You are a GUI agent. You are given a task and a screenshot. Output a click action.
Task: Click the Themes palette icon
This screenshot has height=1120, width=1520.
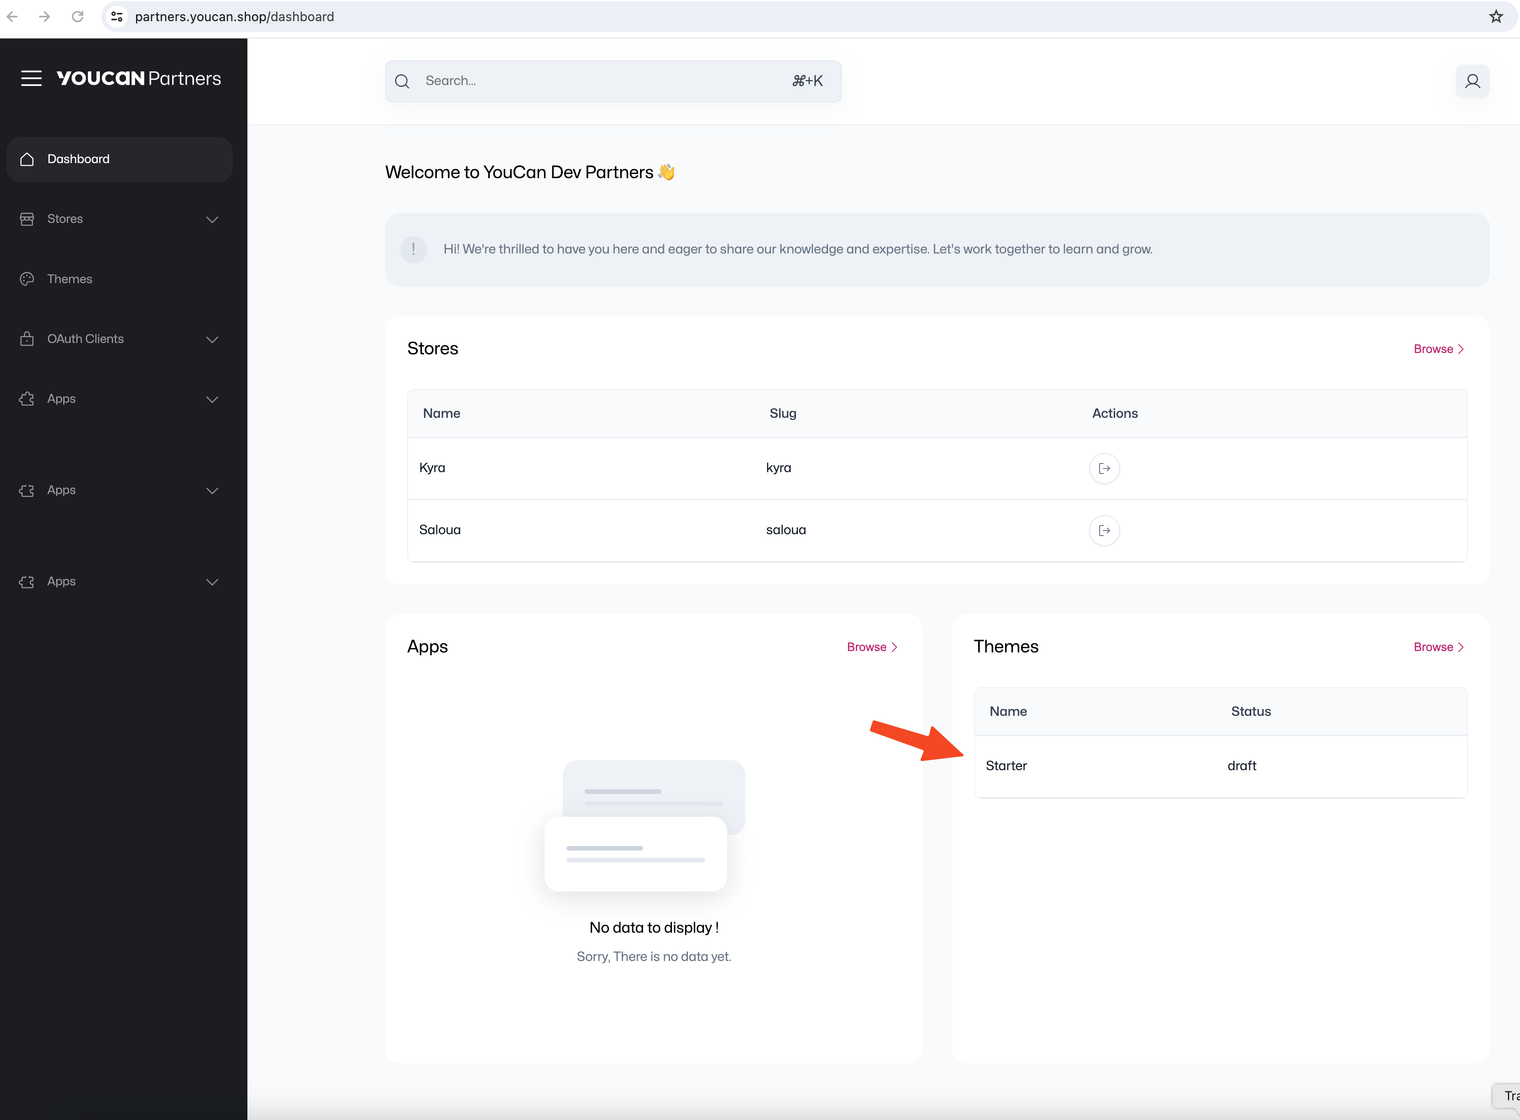[x=26, y=279]
